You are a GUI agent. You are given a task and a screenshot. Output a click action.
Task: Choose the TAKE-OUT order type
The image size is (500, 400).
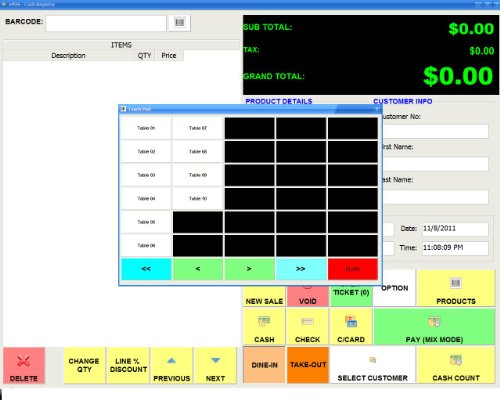click(308, 365)
